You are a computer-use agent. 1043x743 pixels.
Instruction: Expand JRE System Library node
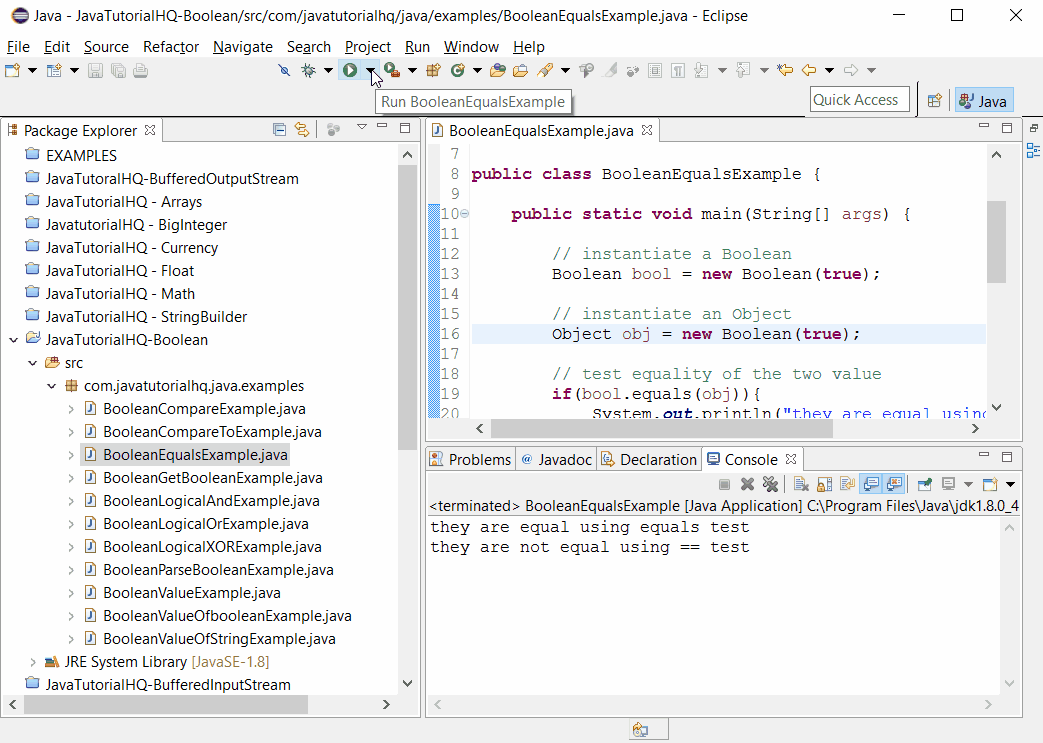(x=32, y=662)
